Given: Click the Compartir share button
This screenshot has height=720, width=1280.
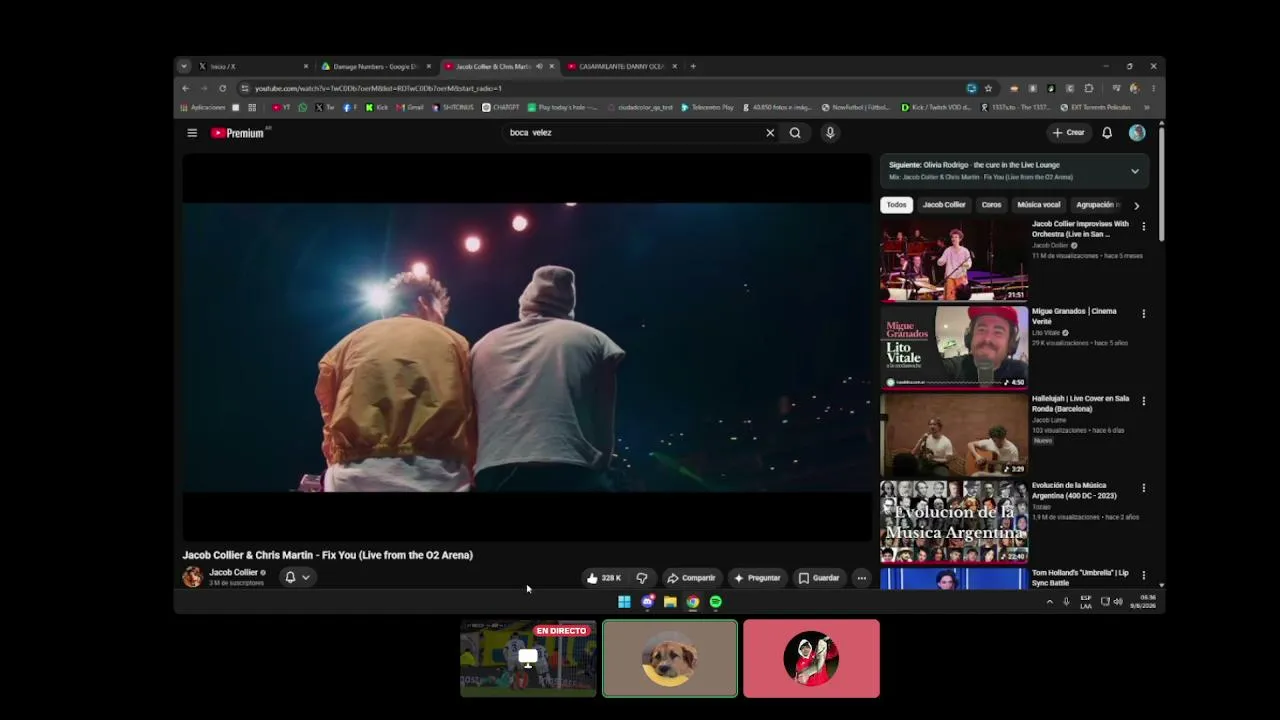Looking at the screenshot, I should click(x=691, y=578).
